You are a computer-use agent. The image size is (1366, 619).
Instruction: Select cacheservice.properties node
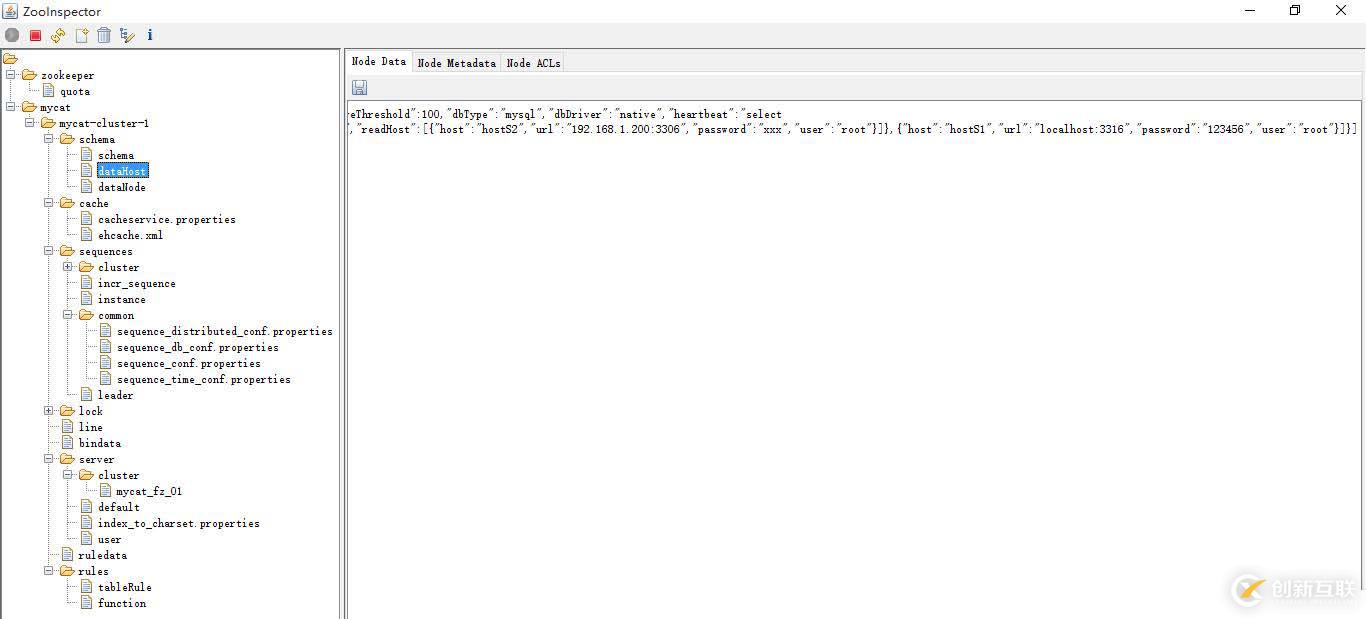point(167,219)
